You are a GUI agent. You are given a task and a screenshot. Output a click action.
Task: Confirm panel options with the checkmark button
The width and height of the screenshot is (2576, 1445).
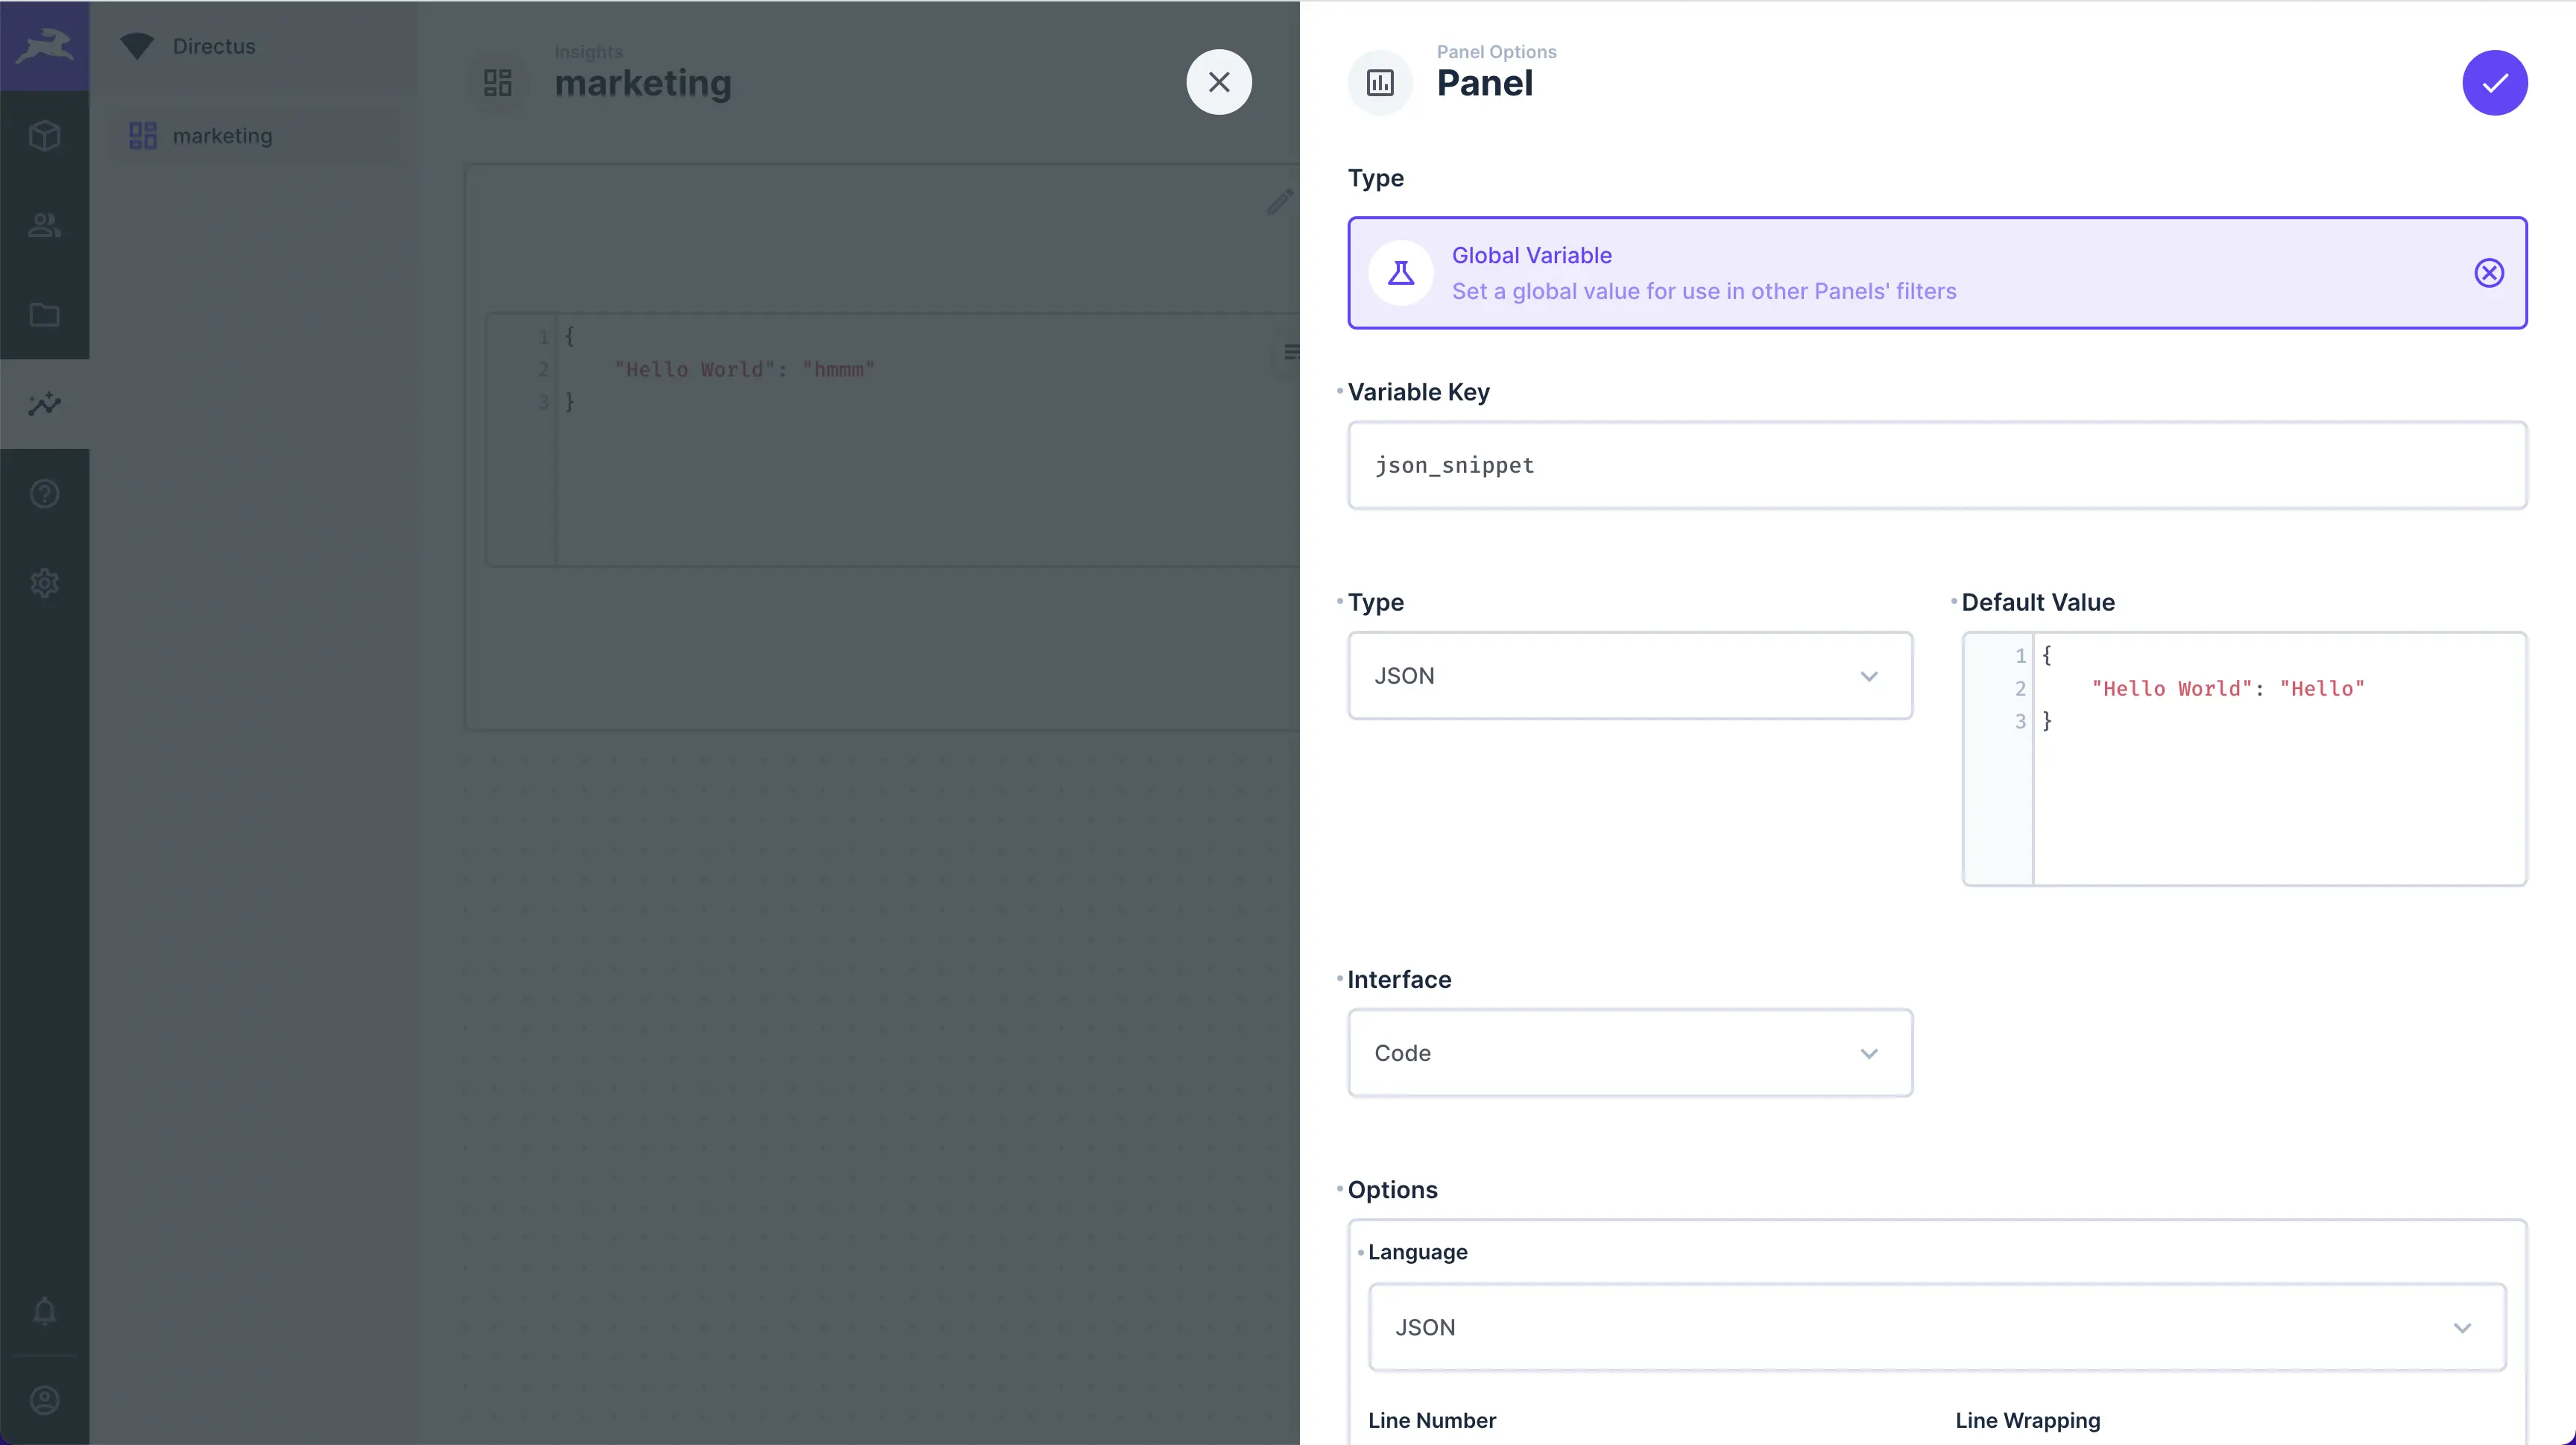tap(2494, 83)
